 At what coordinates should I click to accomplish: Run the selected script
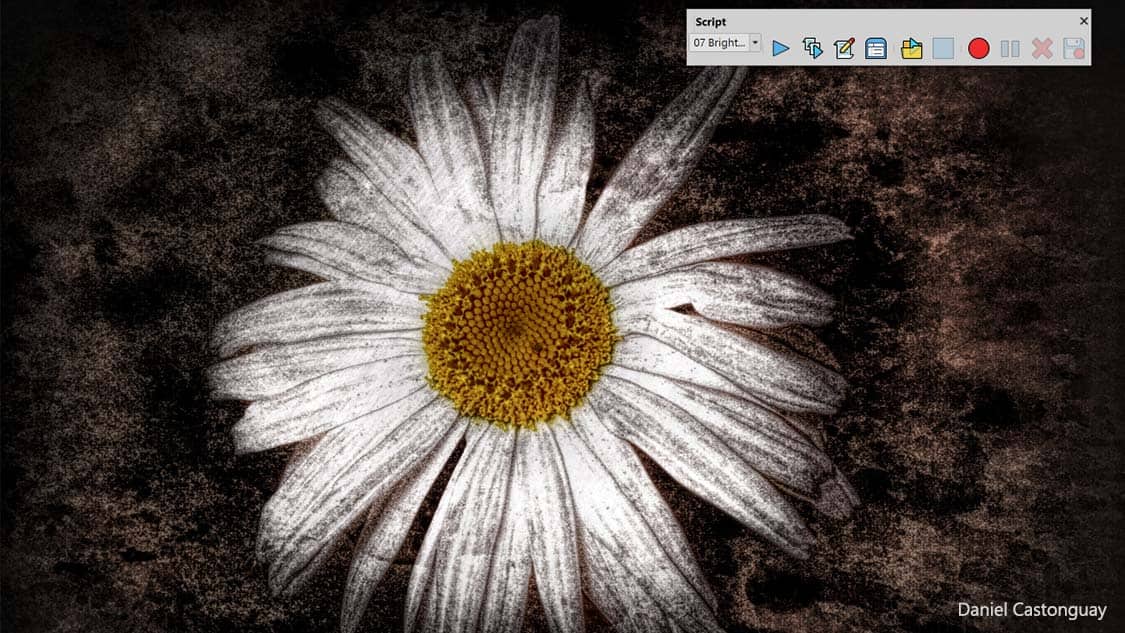pyautogui.click(x=781, y=48)
